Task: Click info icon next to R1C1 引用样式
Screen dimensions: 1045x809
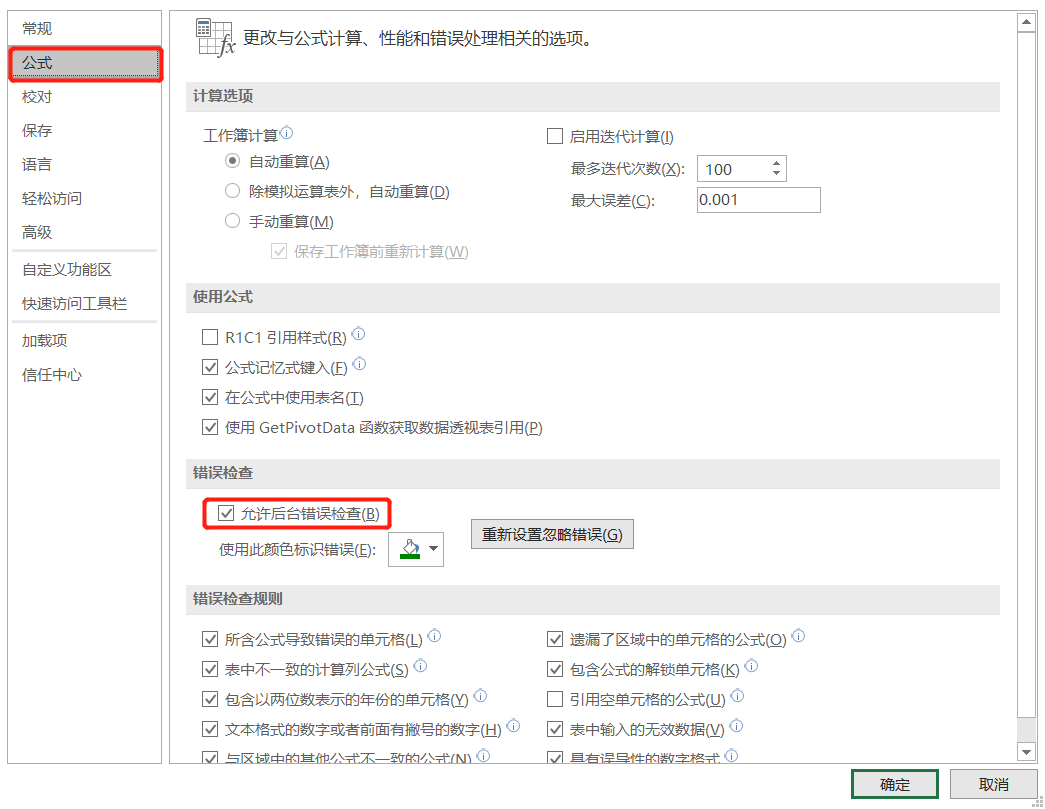Action: point(359,335)
